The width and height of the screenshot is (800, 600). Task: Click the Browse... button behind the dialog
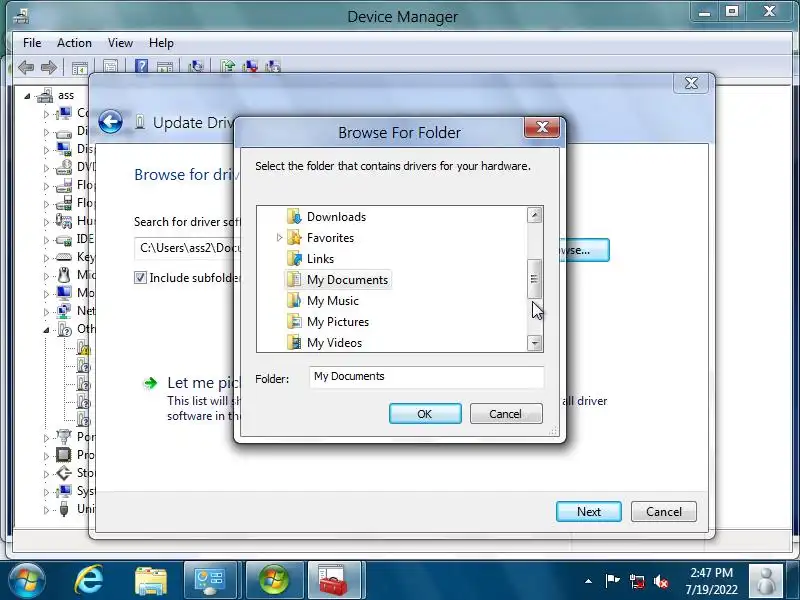587,250
